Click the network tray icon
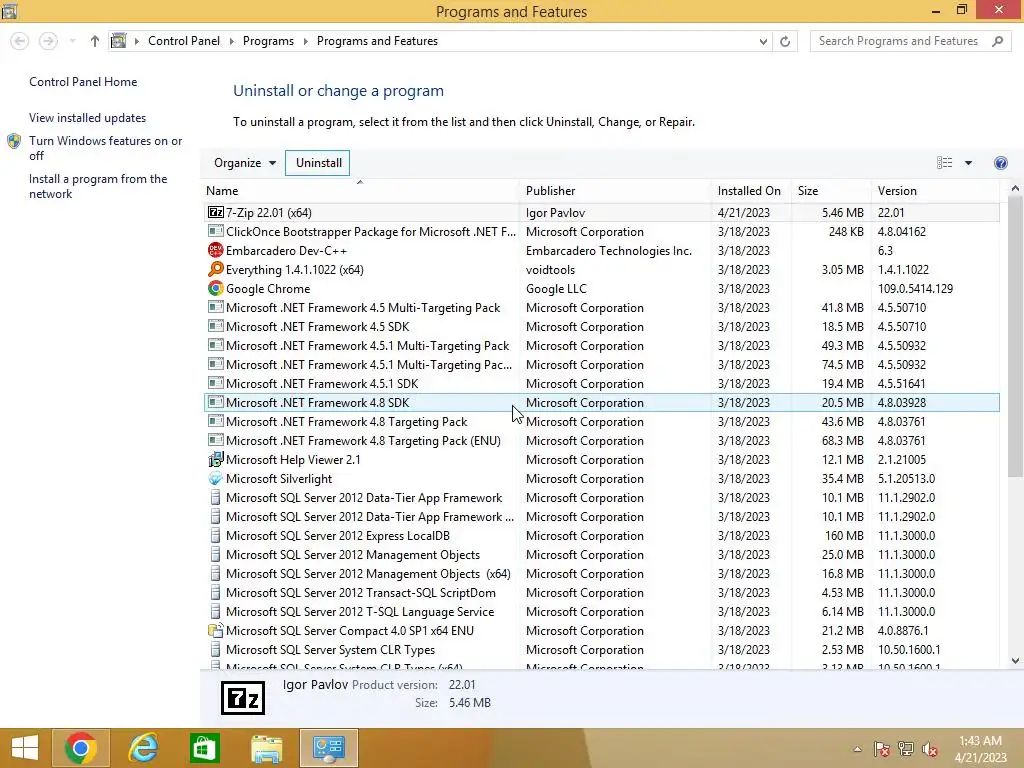The image size is (1024, 768). pos(906,749)
